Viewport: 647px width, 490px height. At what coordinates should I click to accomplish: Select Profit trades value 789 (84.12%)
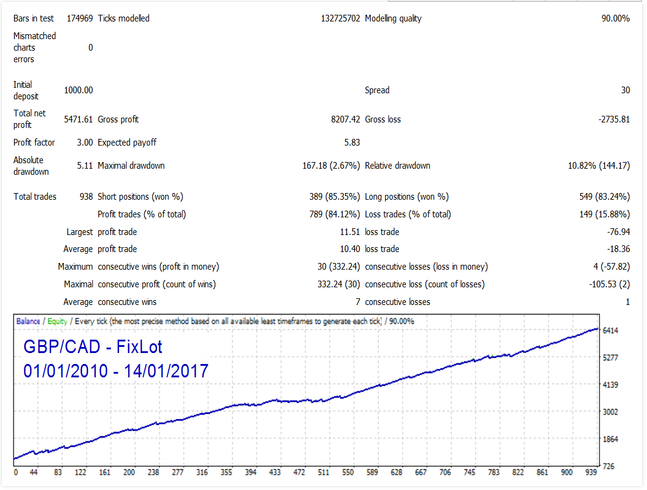335,214
